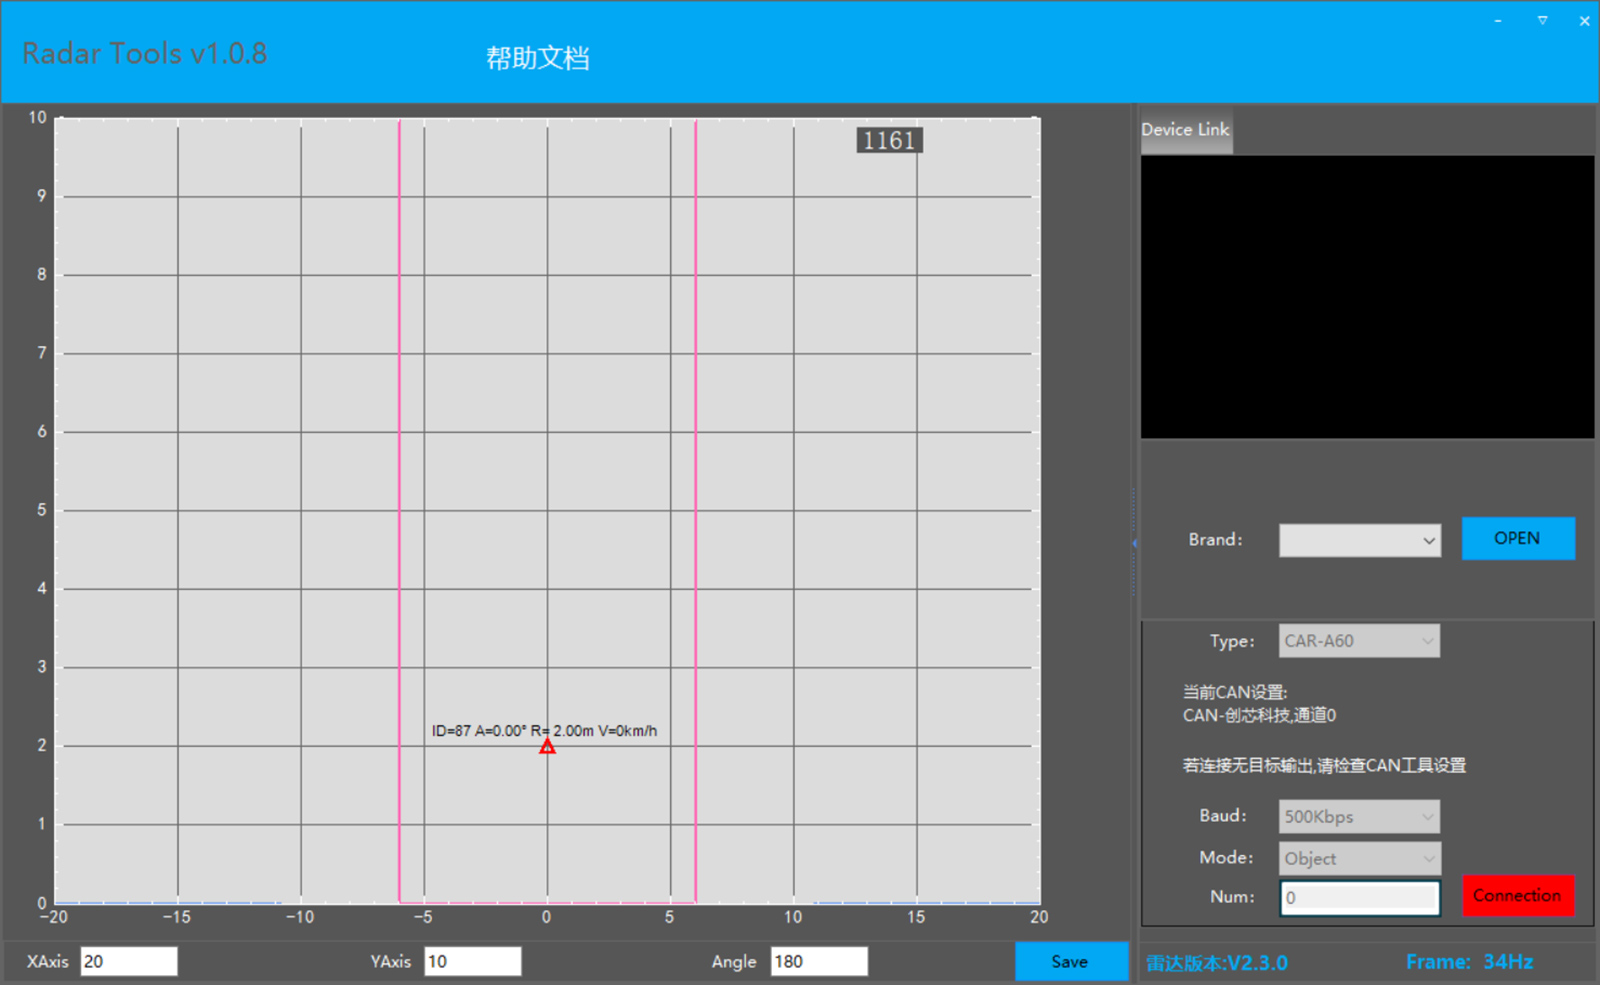
Task: Switch to the Device Link tab
Action: coord(1185,130)
